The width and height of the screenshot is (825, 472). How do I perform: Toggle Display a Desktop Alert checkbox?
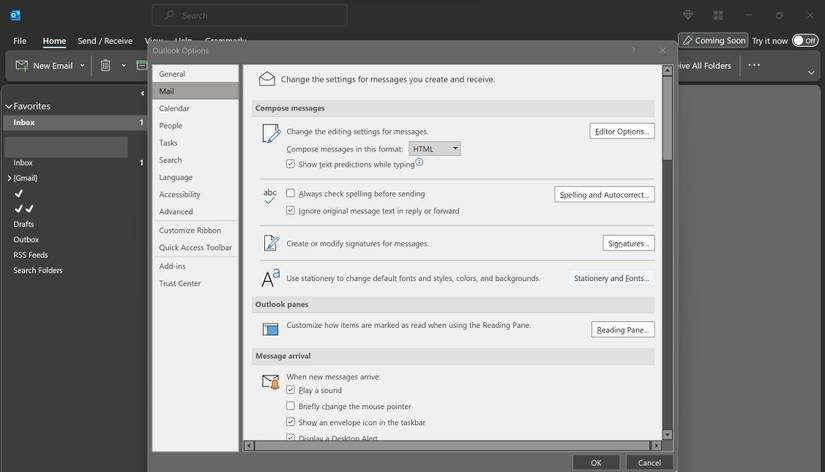pos(290,437)
